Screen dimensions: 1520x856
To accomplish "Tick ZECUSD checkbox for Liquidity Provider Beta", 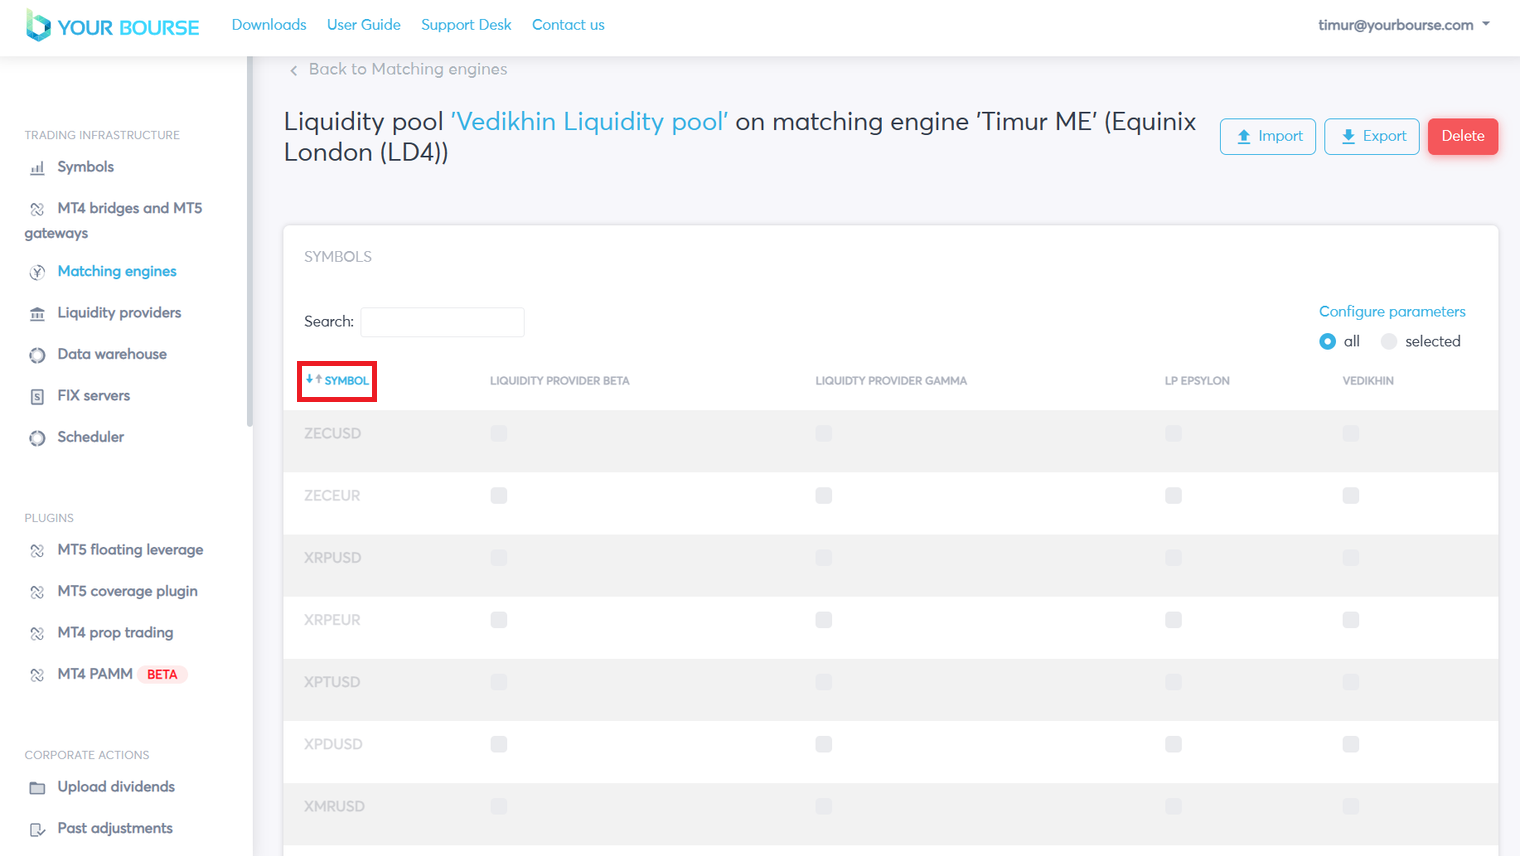I will pyautogui.click(x=499, y=434).
